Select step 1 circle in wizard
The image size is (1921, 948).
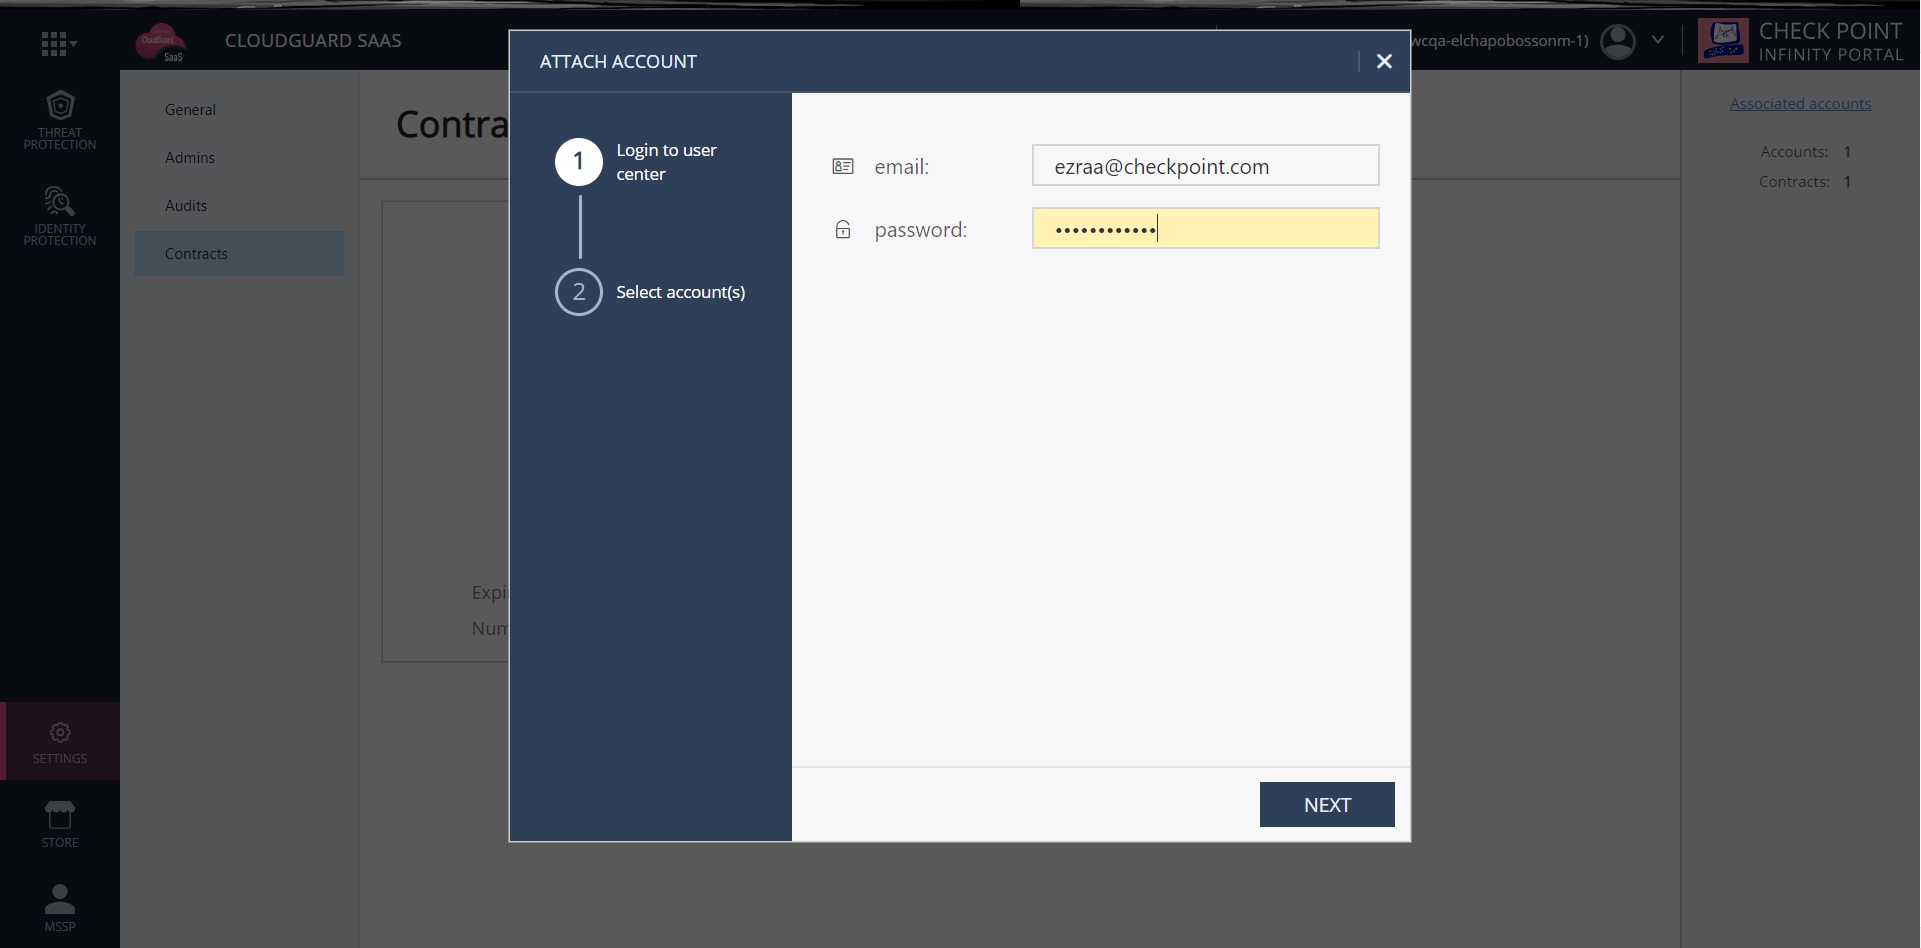tap(579, 162)
